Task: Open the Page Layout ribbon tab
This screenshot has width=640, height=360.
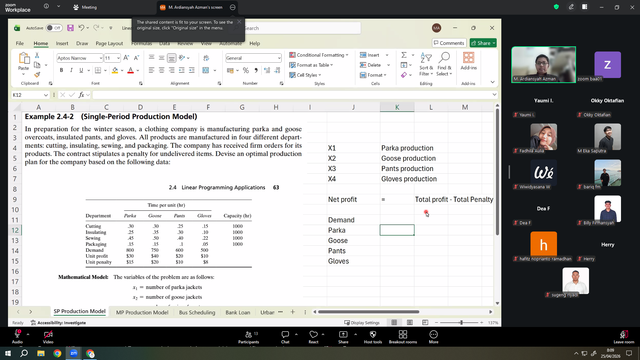Action: 109,43
